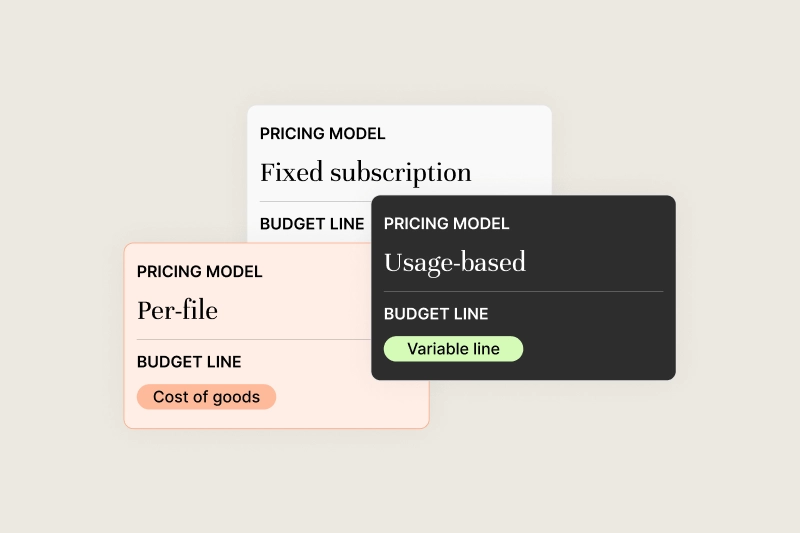Click "BUDGET LINE" label on the dark card
The image size is (800, 533).
436,314
